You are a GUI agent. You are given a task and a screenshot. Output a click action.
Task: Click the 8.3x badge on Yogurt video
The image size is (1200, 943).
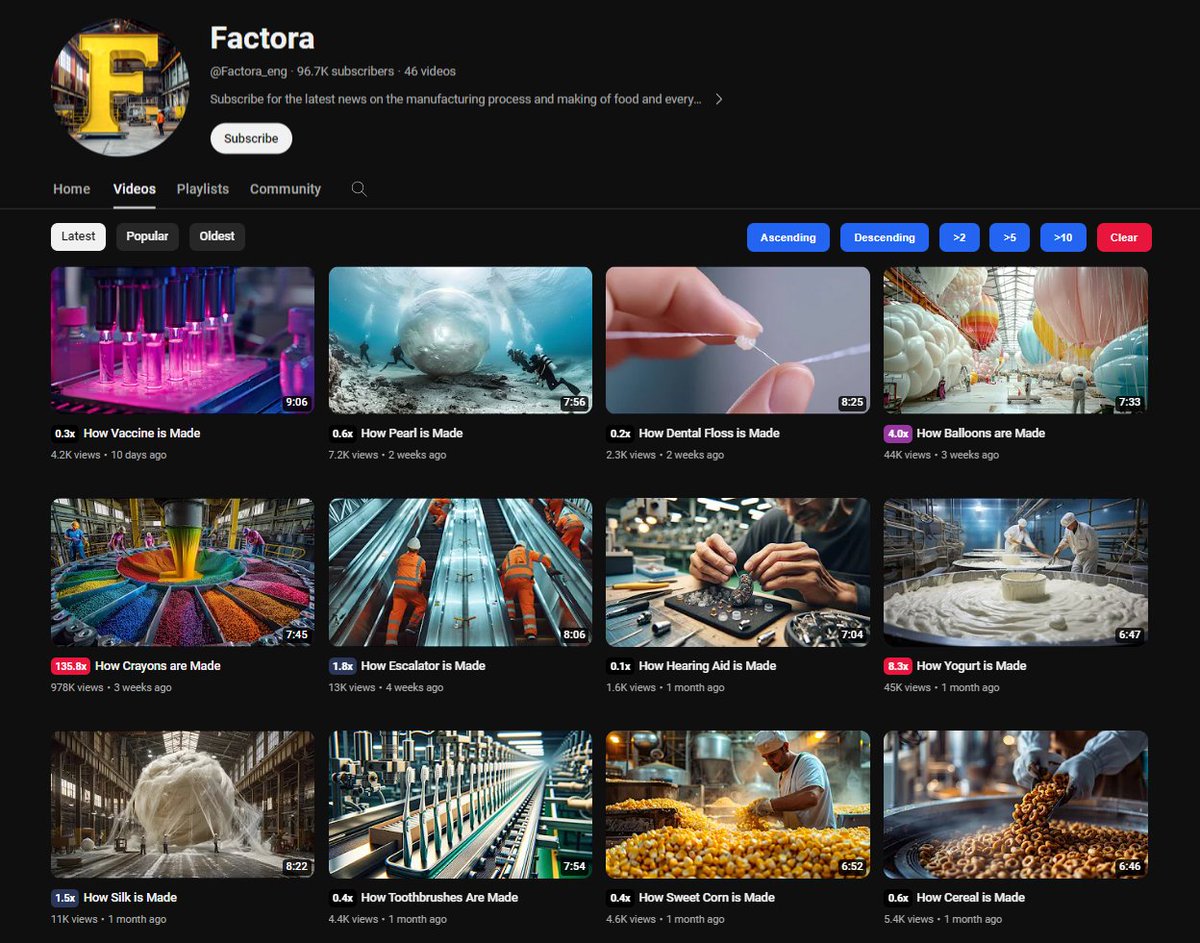[x=898, y=665]
